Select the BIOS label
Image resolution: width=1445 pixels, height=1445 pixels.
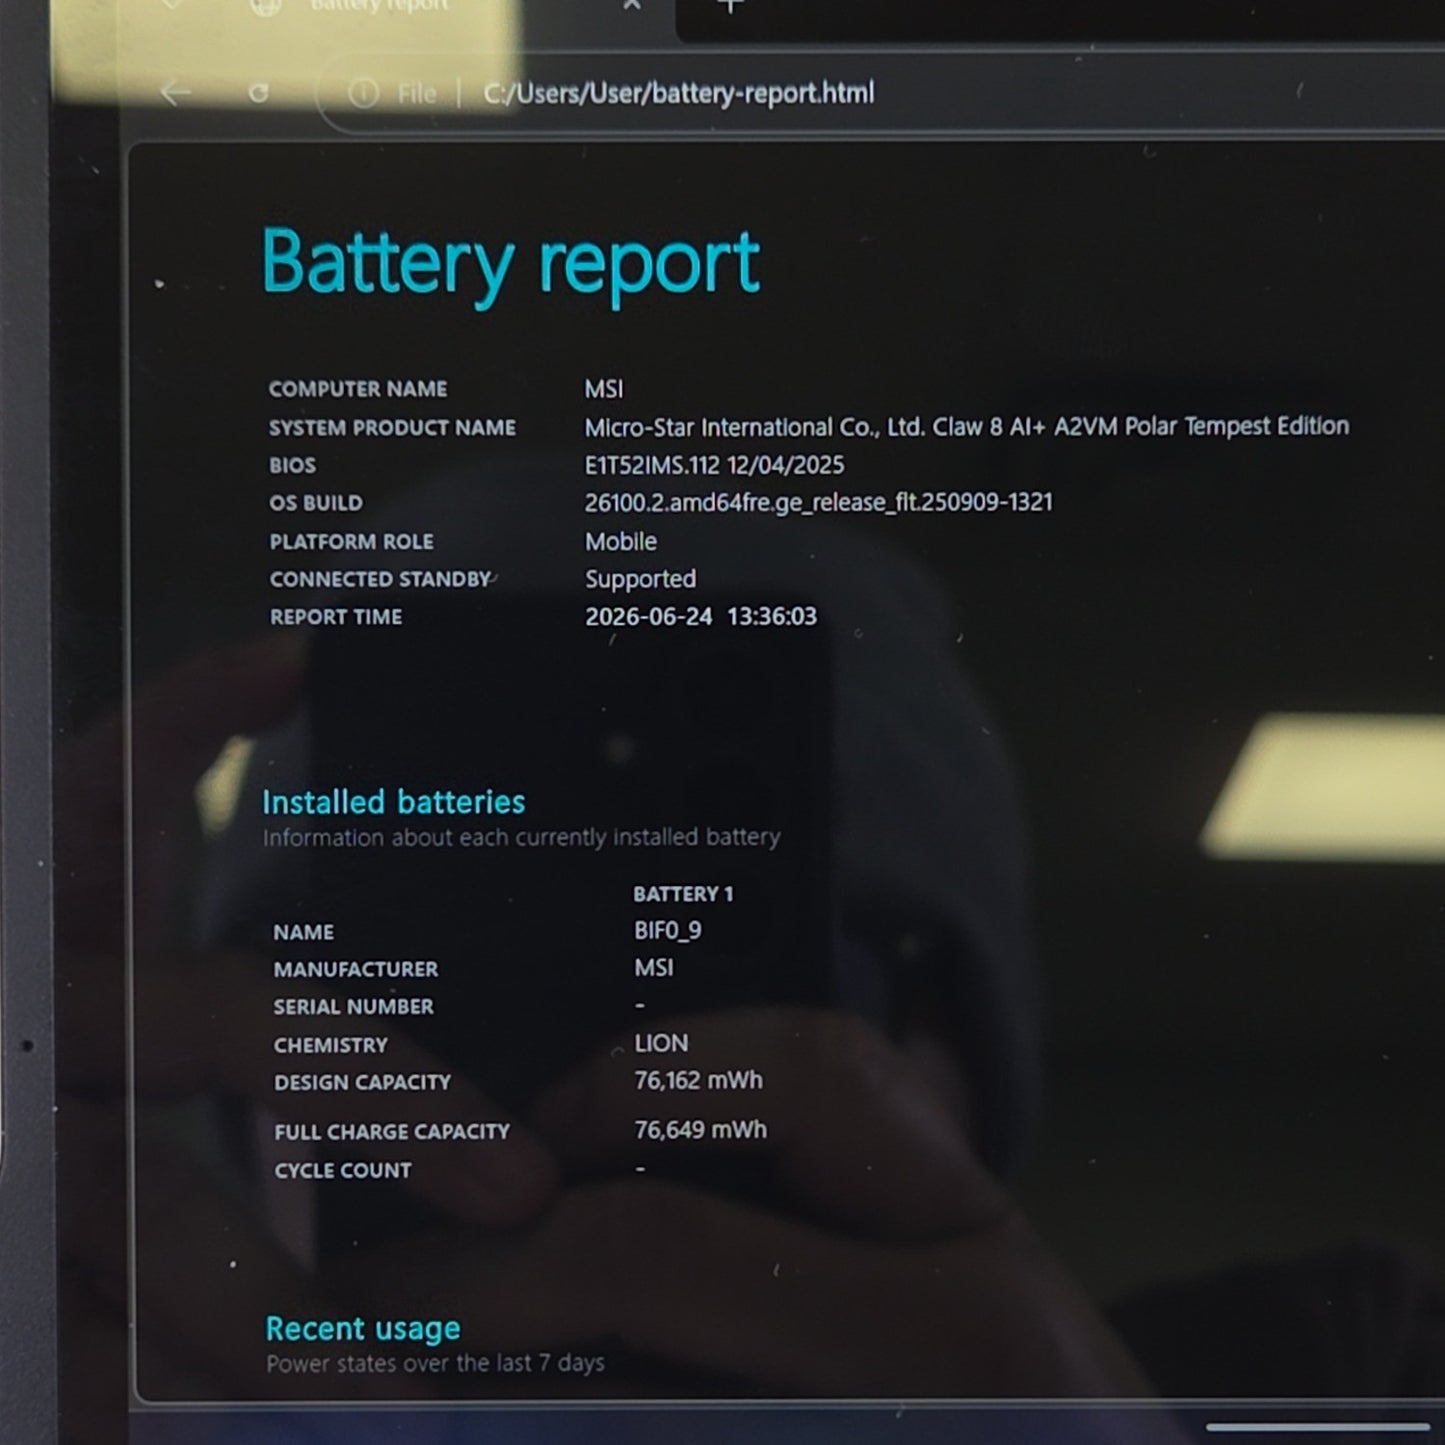292,466
